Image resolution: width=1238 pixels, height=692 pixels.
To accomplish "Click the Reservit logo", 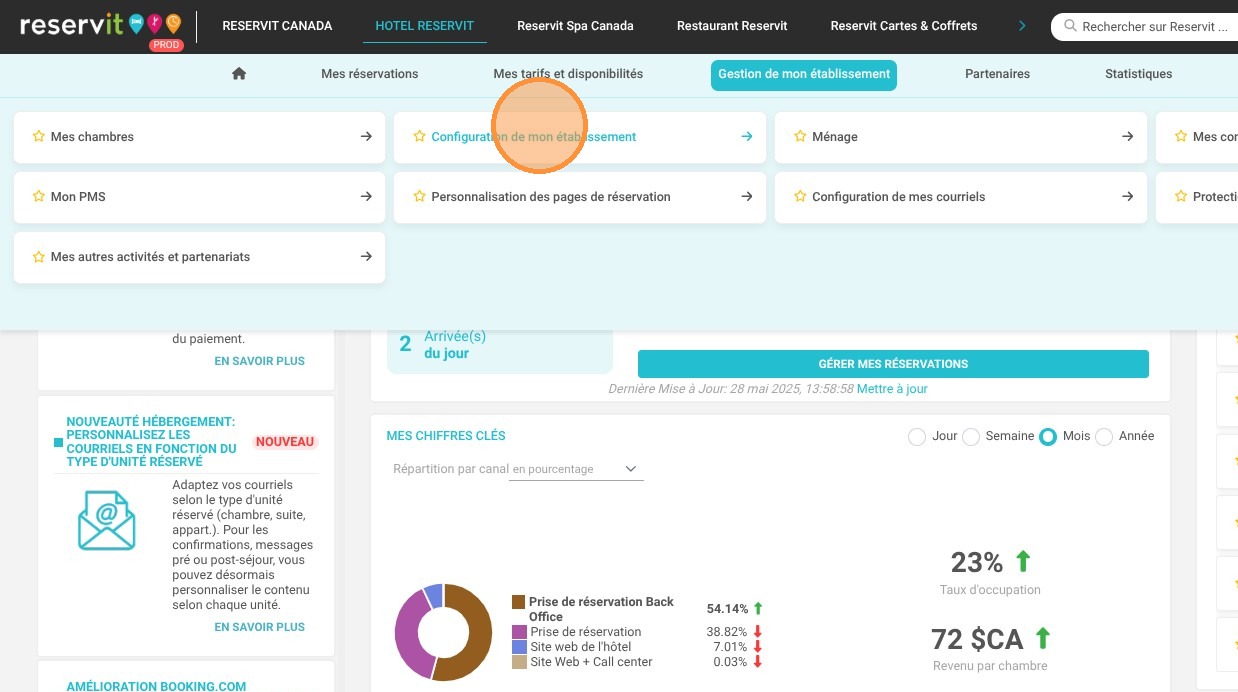I will click(101, 26).
